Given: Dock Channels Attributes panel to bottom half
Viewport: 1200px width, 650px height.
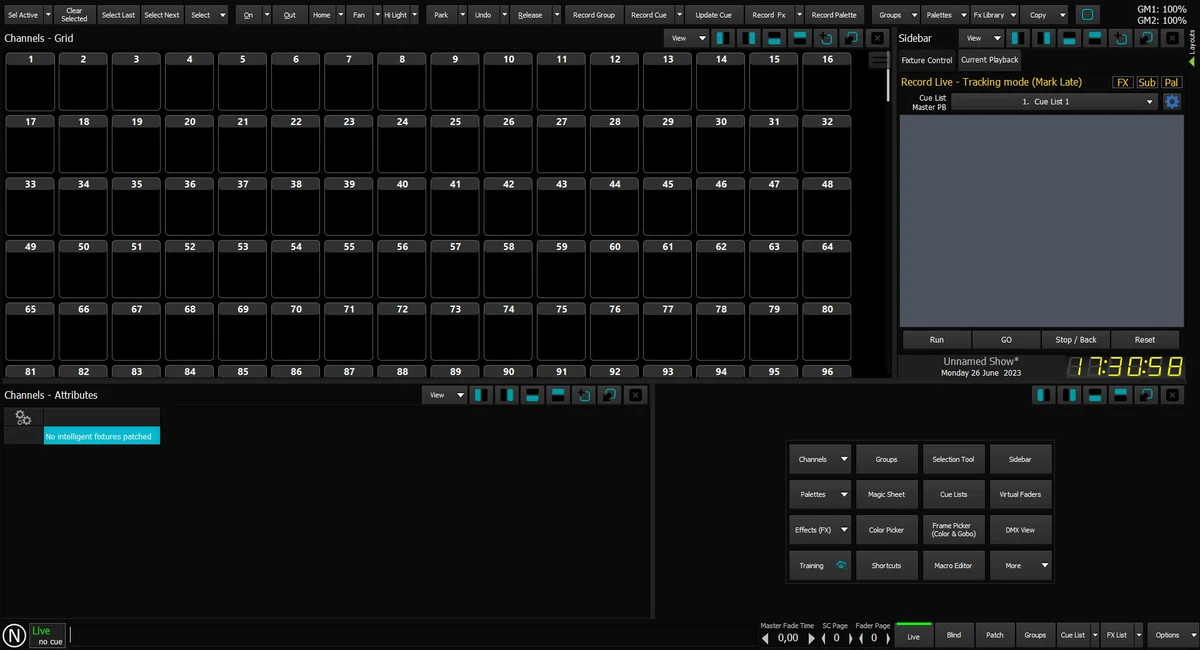Looking at the screenshot, I should [533, 395].
